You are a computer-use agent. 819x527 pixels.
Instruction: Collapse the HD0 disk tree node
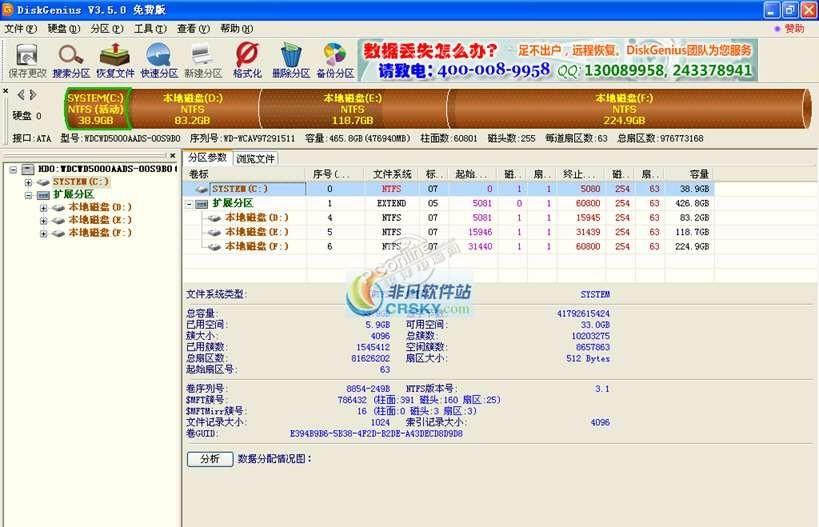[14, 169]
